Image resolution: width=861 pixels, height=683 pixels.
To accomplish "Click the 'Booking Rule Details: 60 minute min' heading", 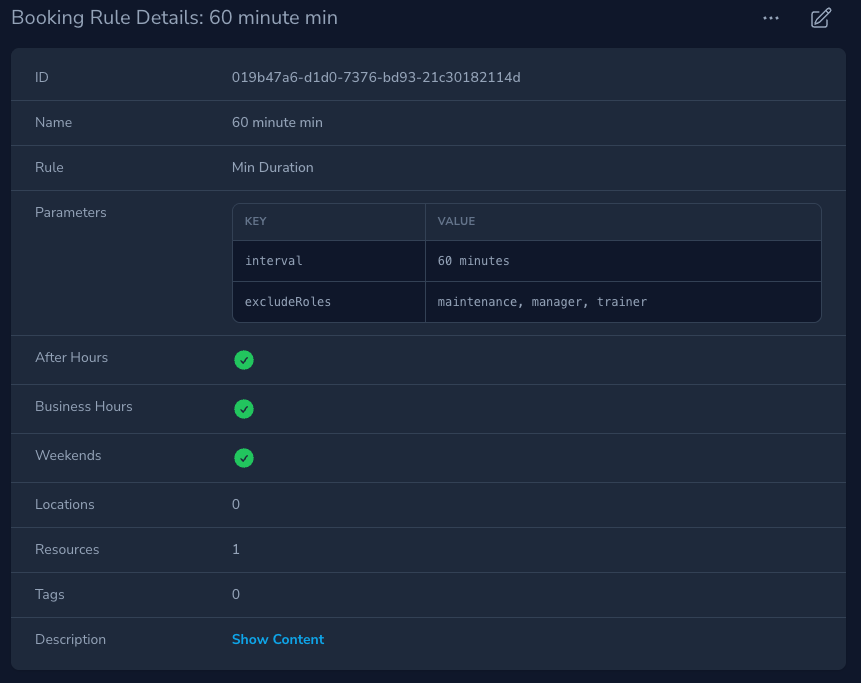I will (x=175, y=18).
